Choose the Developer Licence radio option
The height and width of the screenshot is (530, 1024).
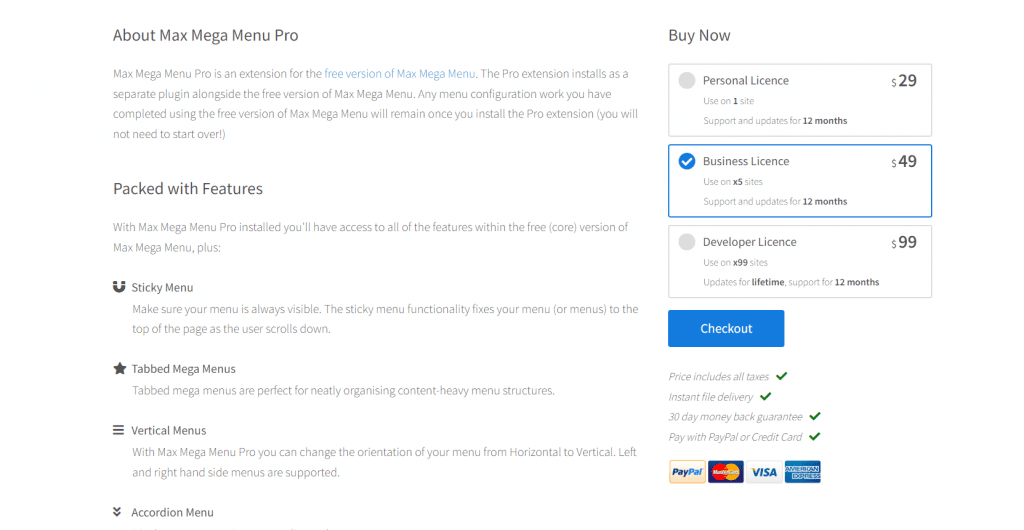(687, 242)
